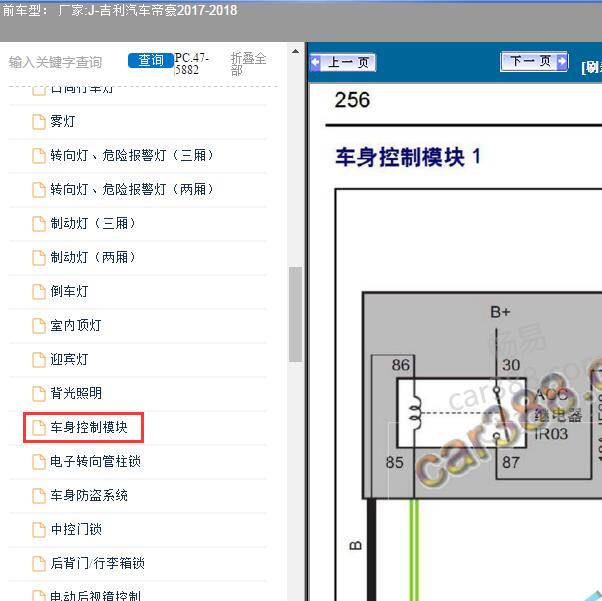
Task: Open the 室内顶灯 diagram entry
Action: tap(76, 326)
